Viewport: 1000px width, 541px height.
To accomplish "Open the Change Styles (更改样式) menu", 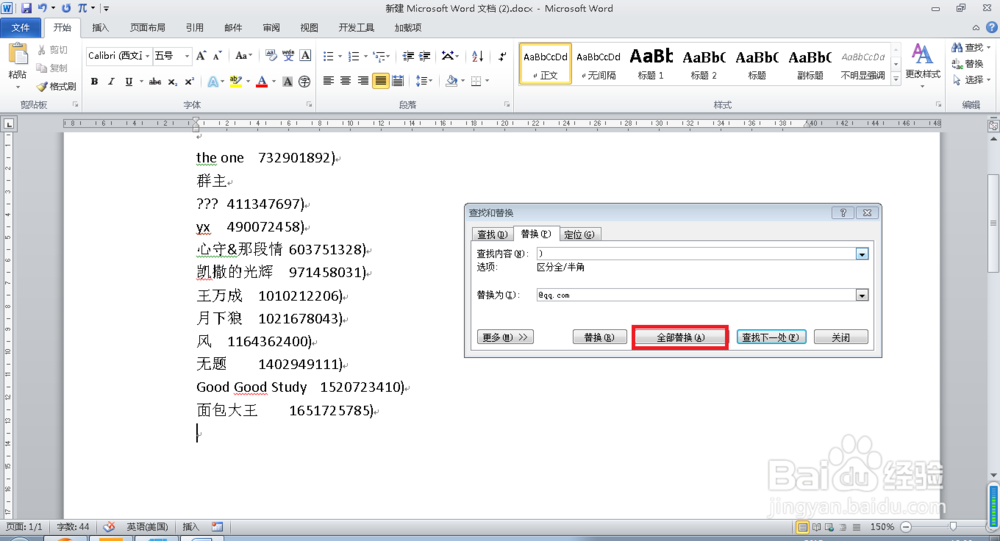I will pyautogui.click(x=923, y=64).
